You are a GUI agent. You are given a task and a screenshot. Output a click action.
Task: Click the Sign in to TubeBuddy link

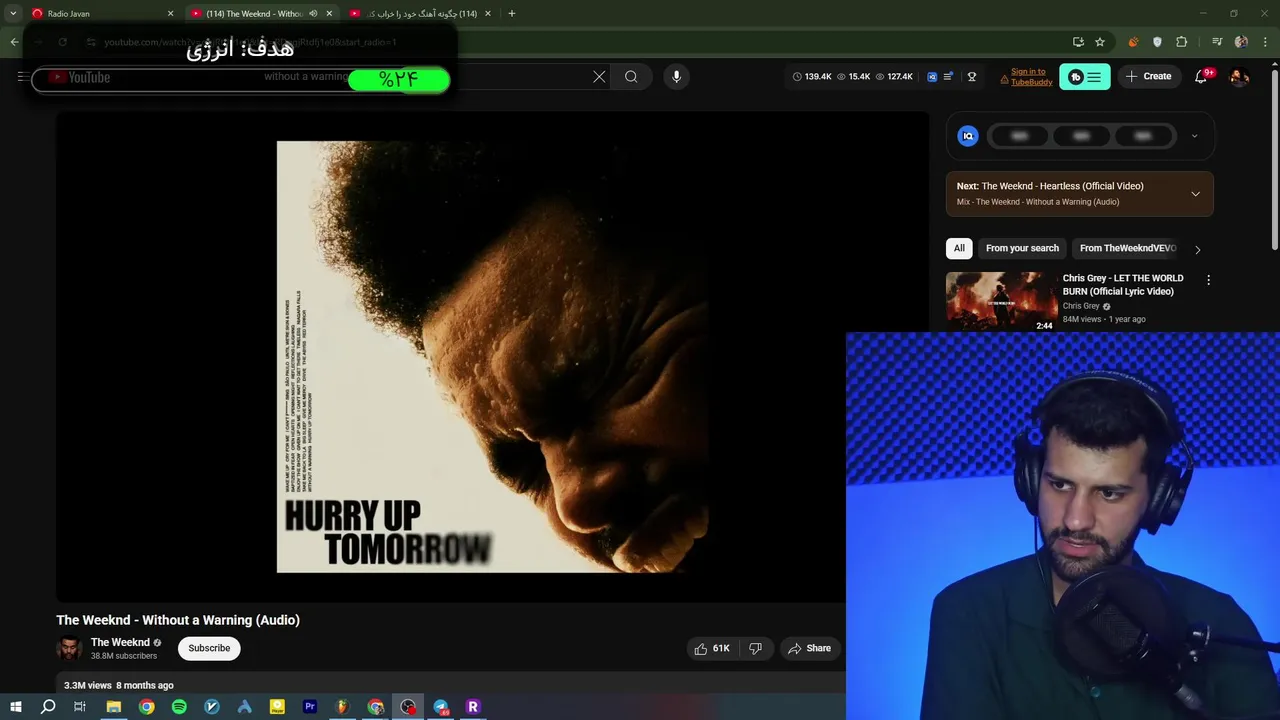[x=1031, y=77]
